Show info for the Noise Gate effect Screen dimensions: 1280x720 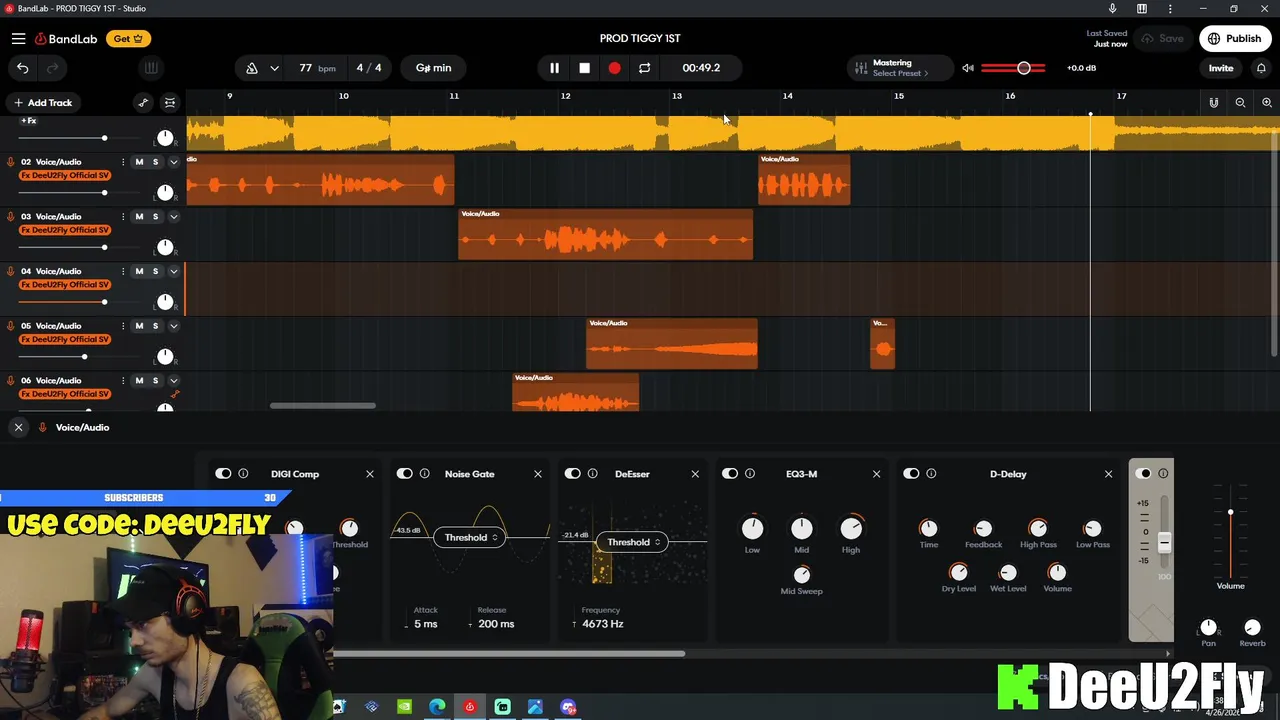(425, 474)
